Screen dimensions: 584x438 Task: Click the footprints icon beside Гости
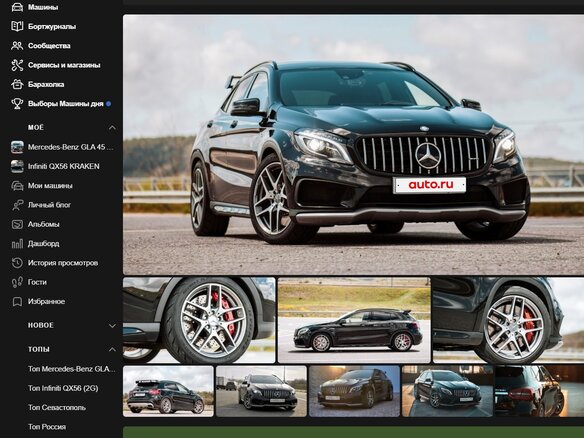(17, 282)
